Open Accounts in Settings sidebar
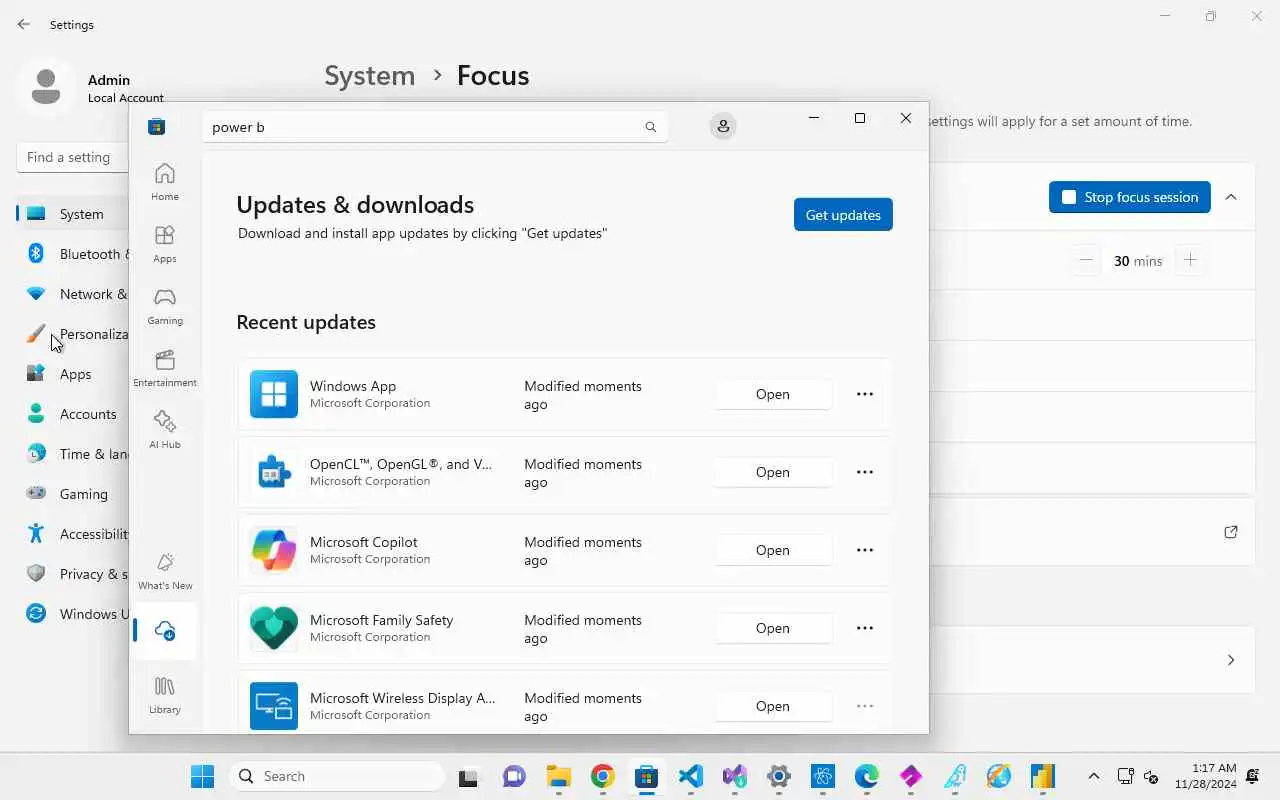 (x=74, y=414)
